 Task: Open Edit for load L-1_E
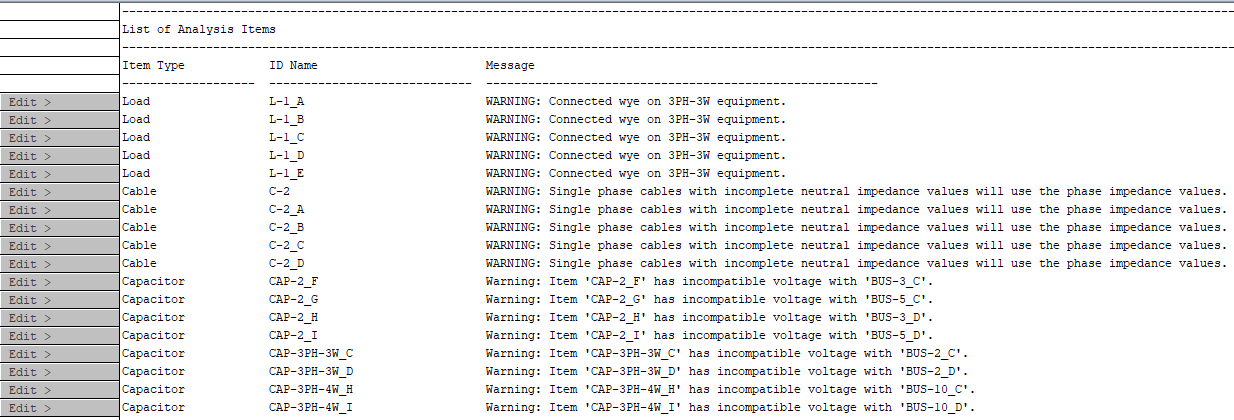(59, 174)
